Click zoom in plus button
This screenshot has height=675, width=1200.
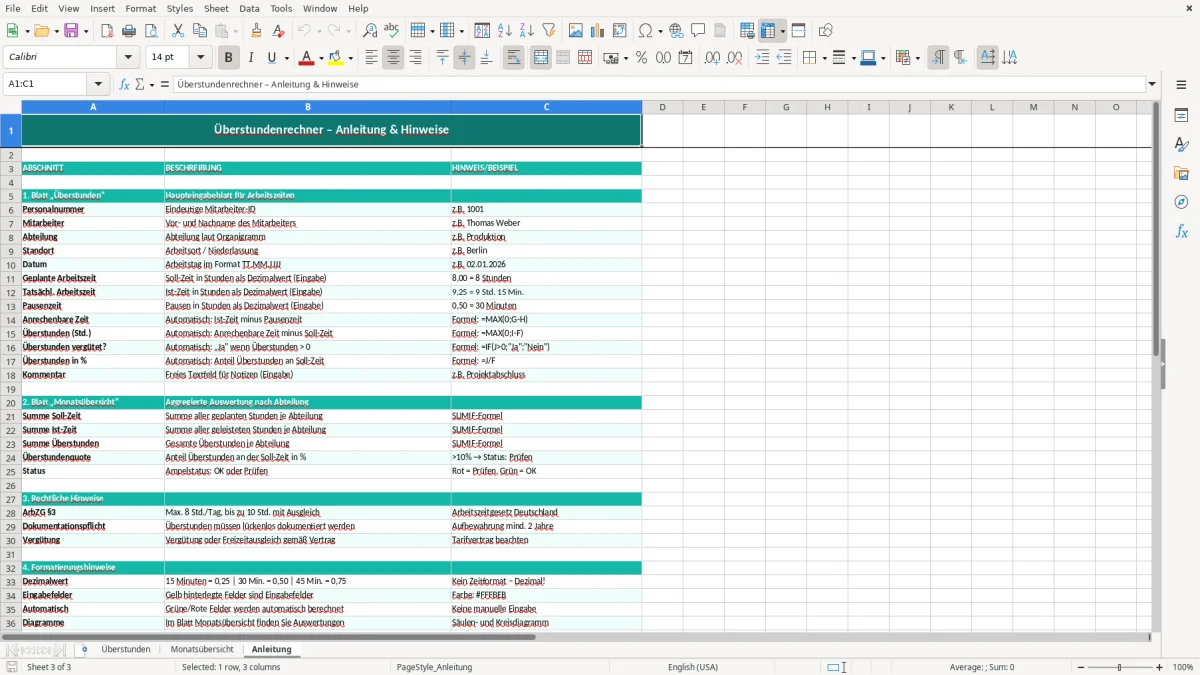[x=1160, y=667]
